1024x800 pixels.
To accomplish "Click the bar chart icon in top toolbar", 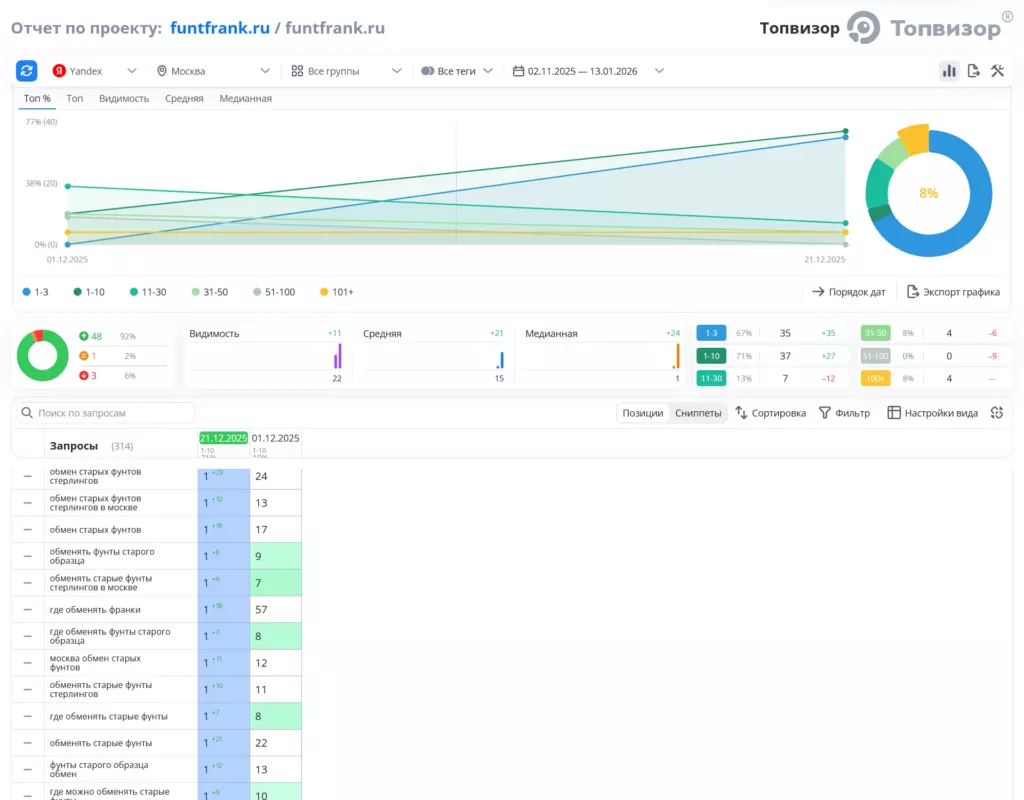I will (x=949, y=71).
